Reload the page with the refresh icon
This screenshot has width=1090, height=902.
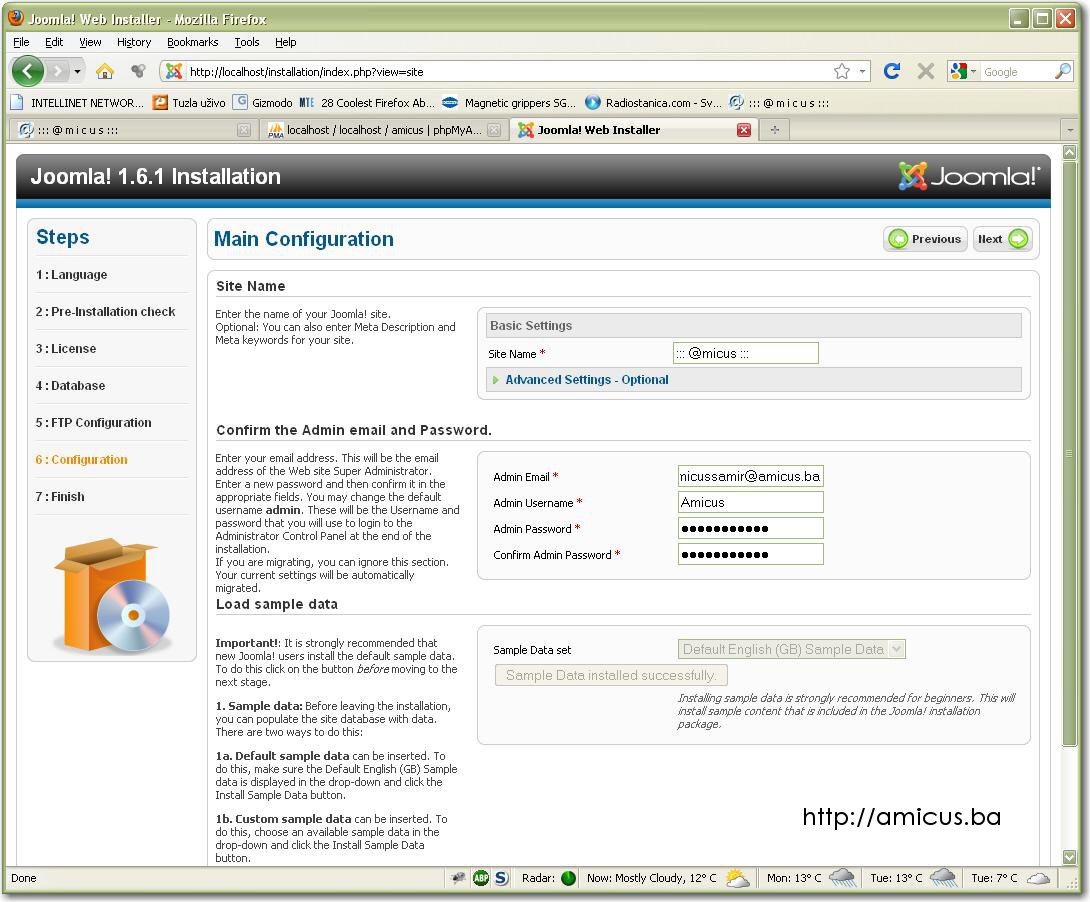coord(892,71)
